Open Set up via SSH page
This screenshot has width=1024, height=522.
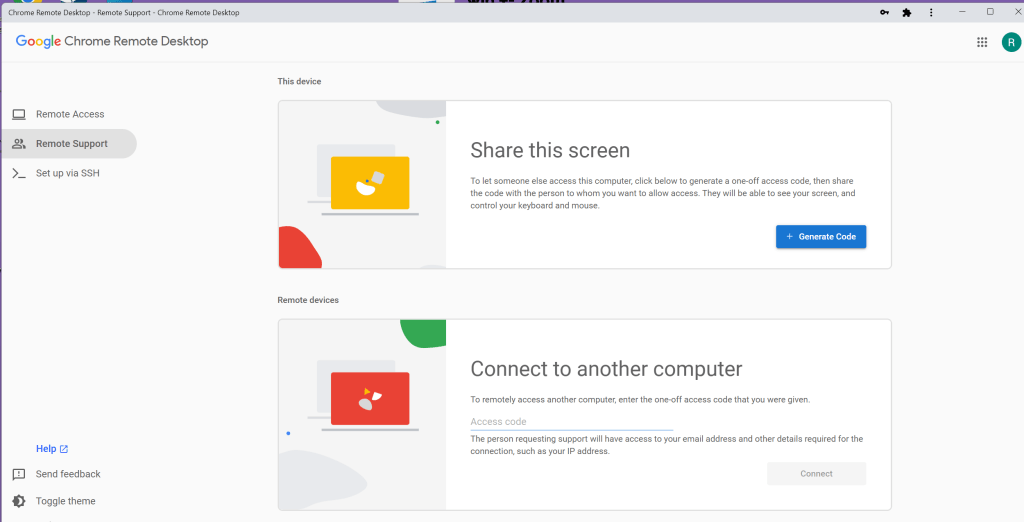[68, 173]
